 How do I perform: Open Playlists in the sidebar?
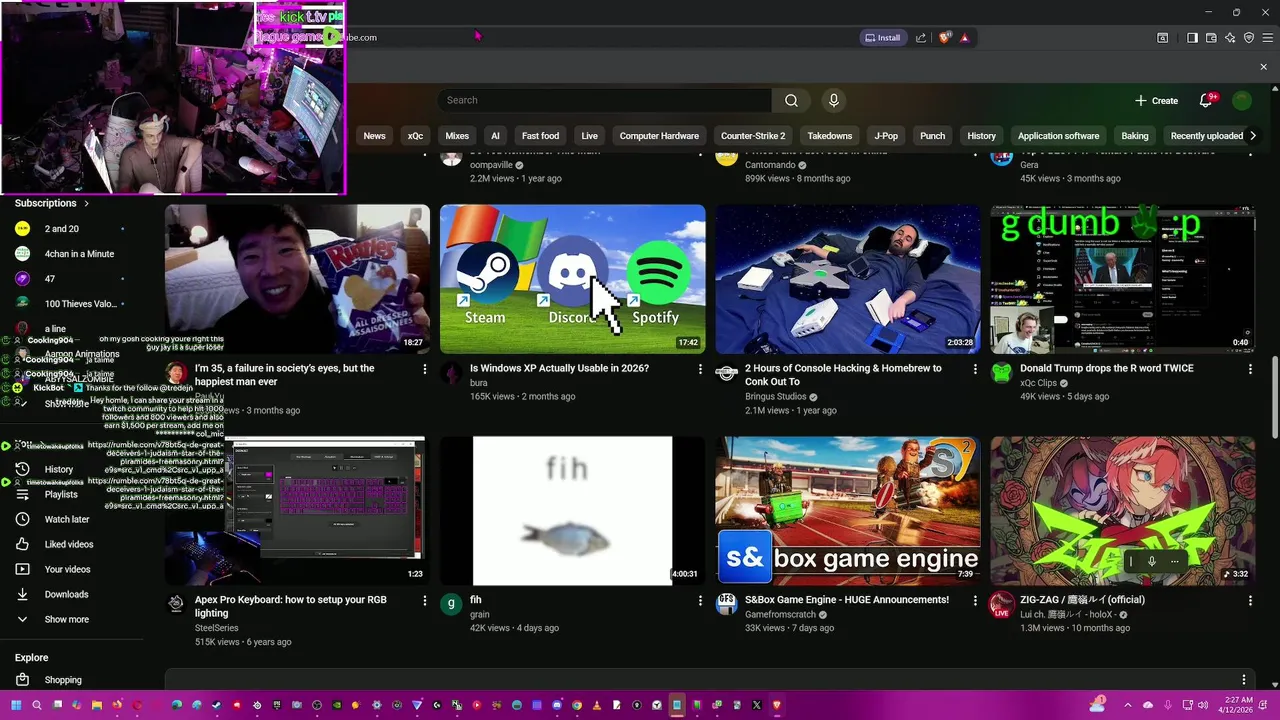(x=61, y=494)
